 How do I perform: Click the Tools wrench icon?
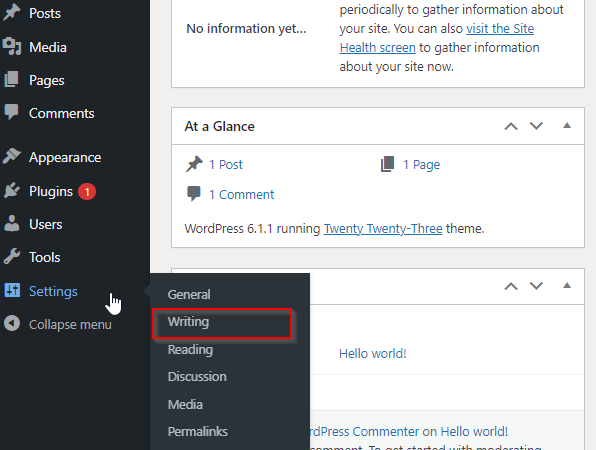pos(12,257)
